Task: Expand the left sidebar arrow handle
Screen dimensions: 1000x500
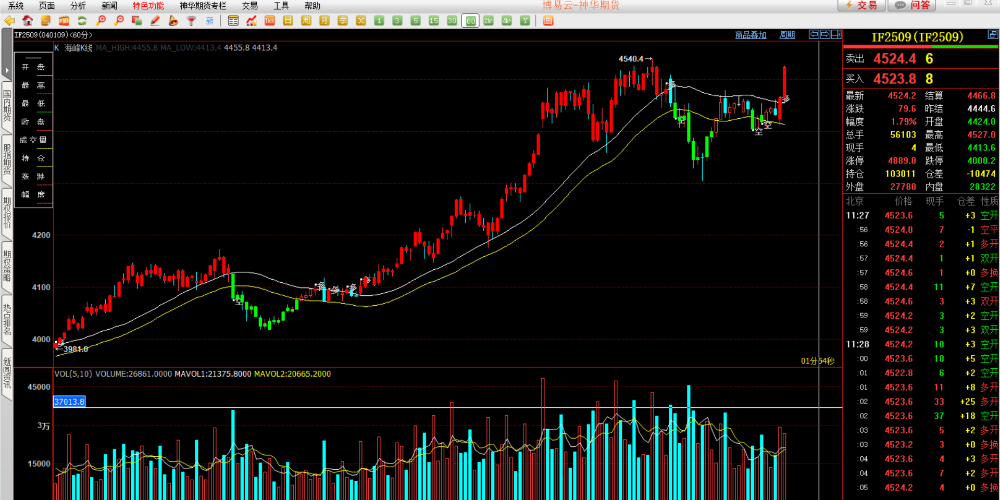Action: 7,55
